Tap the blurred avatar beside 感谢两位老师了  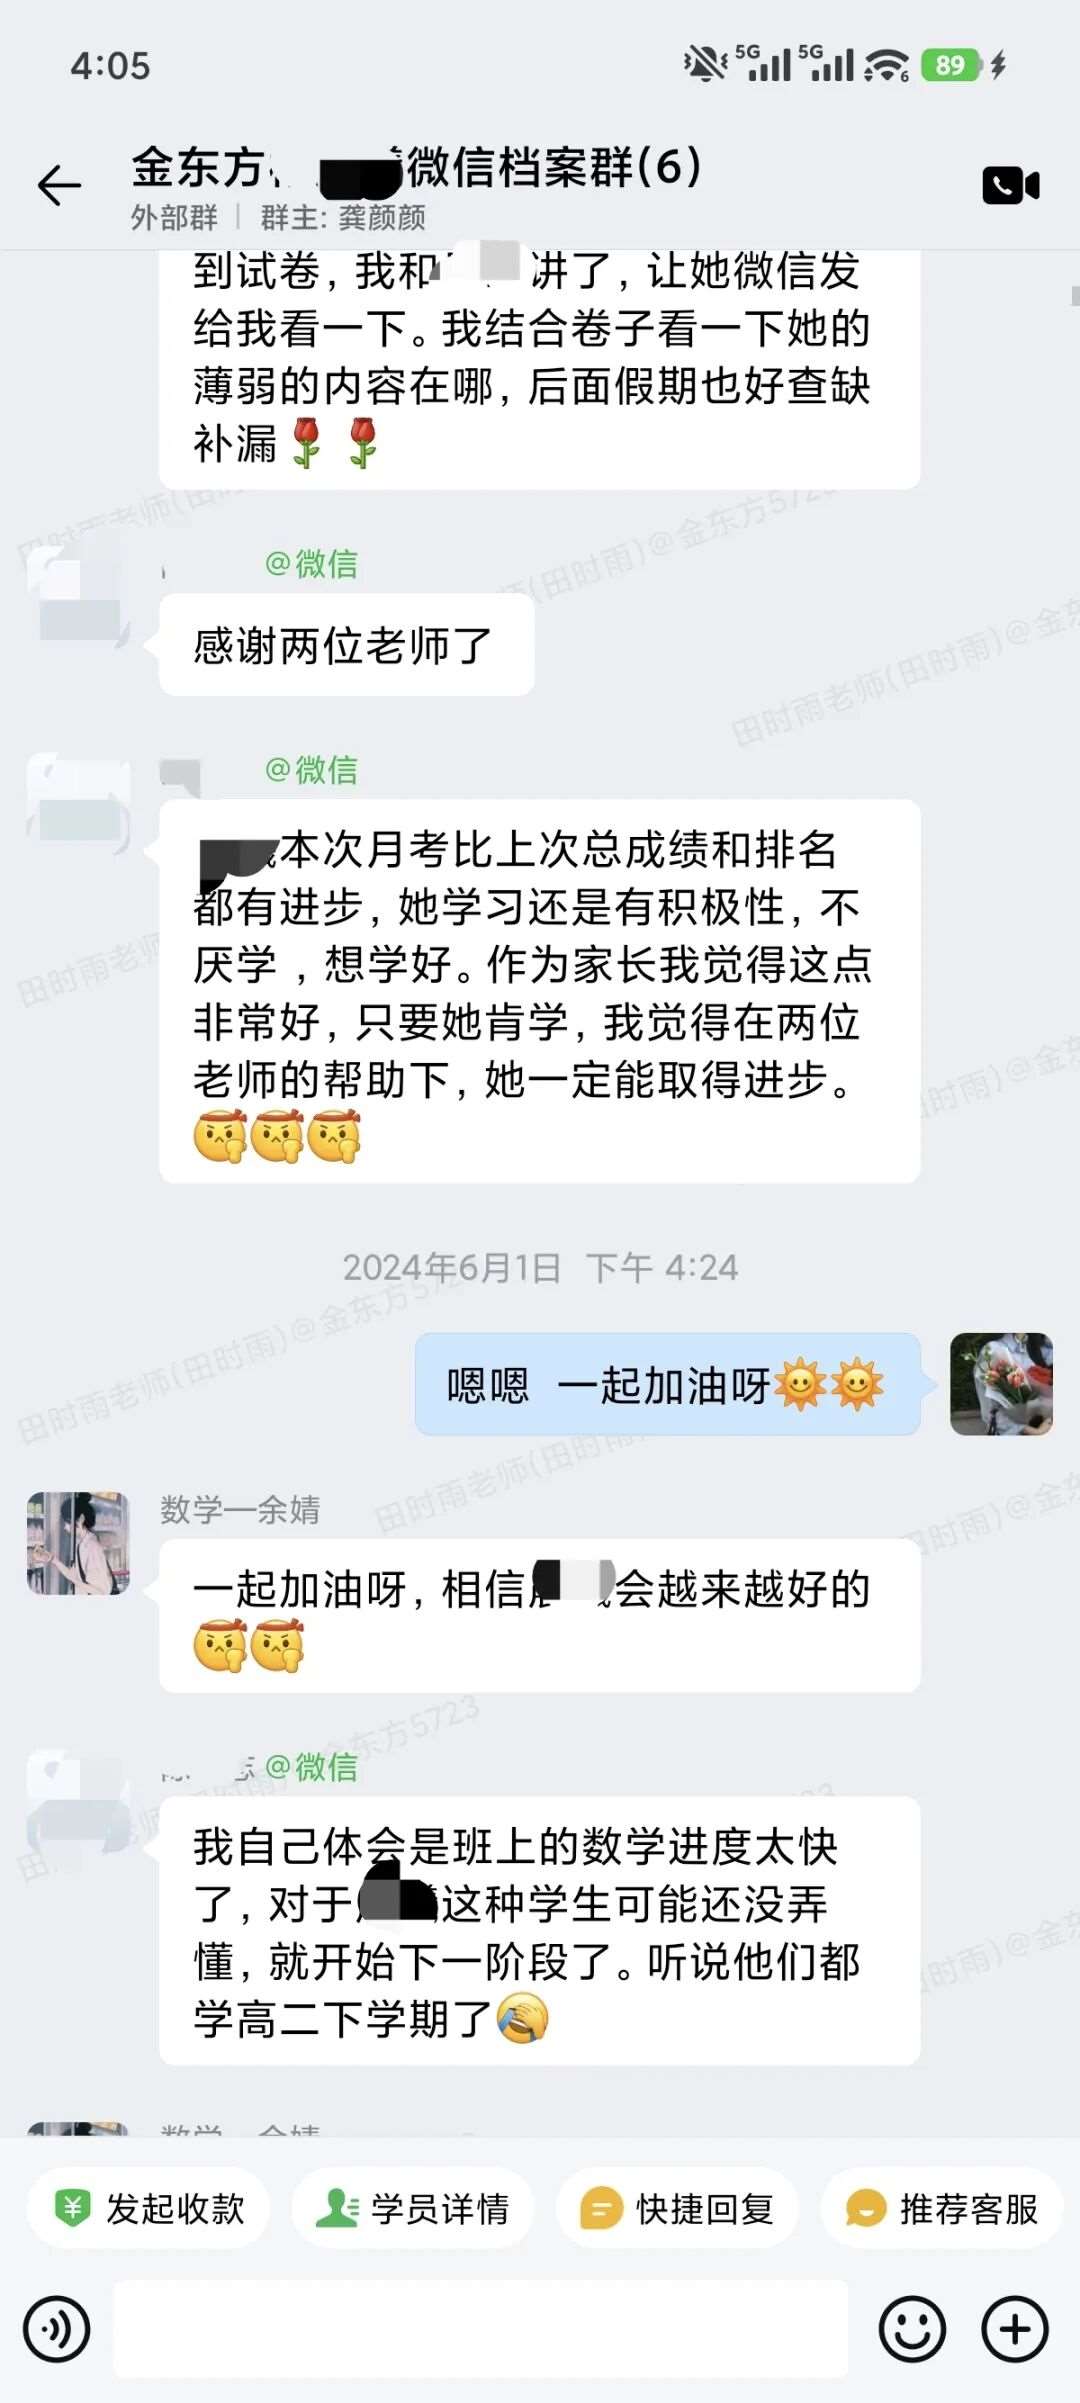pos(78,596)
